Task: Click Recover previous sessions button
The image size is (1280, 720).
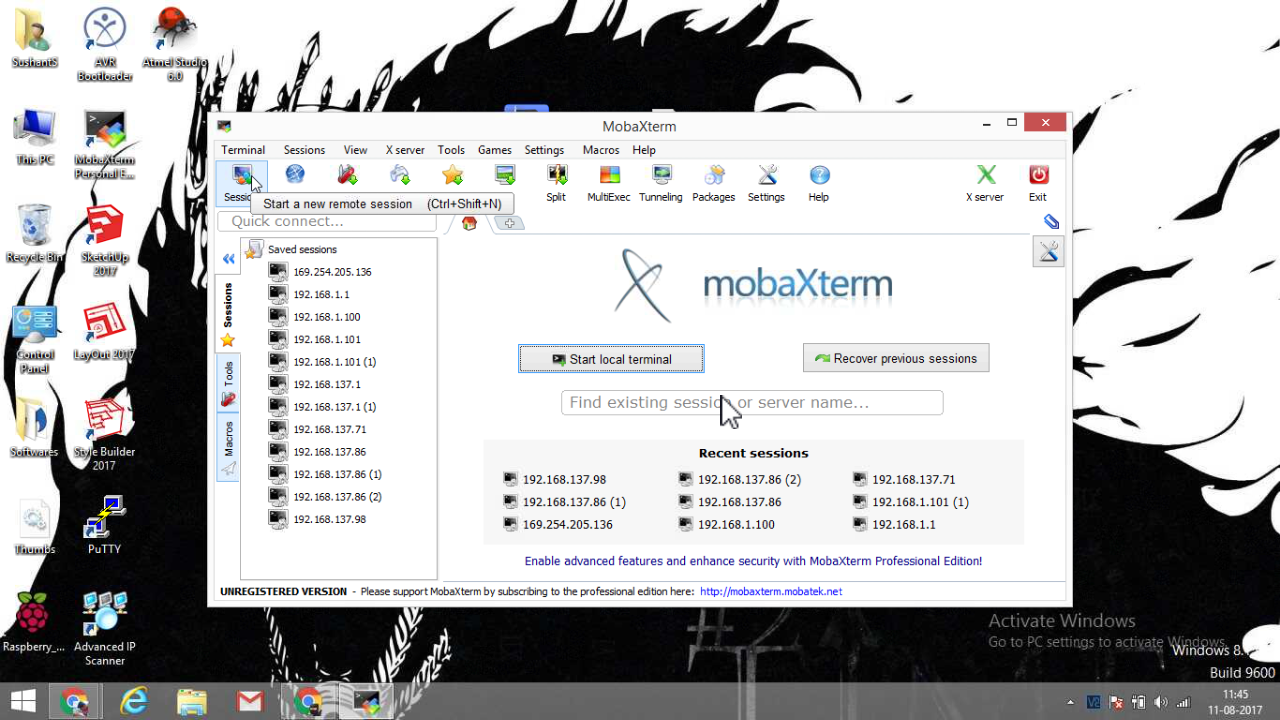Action: (896, 358)
